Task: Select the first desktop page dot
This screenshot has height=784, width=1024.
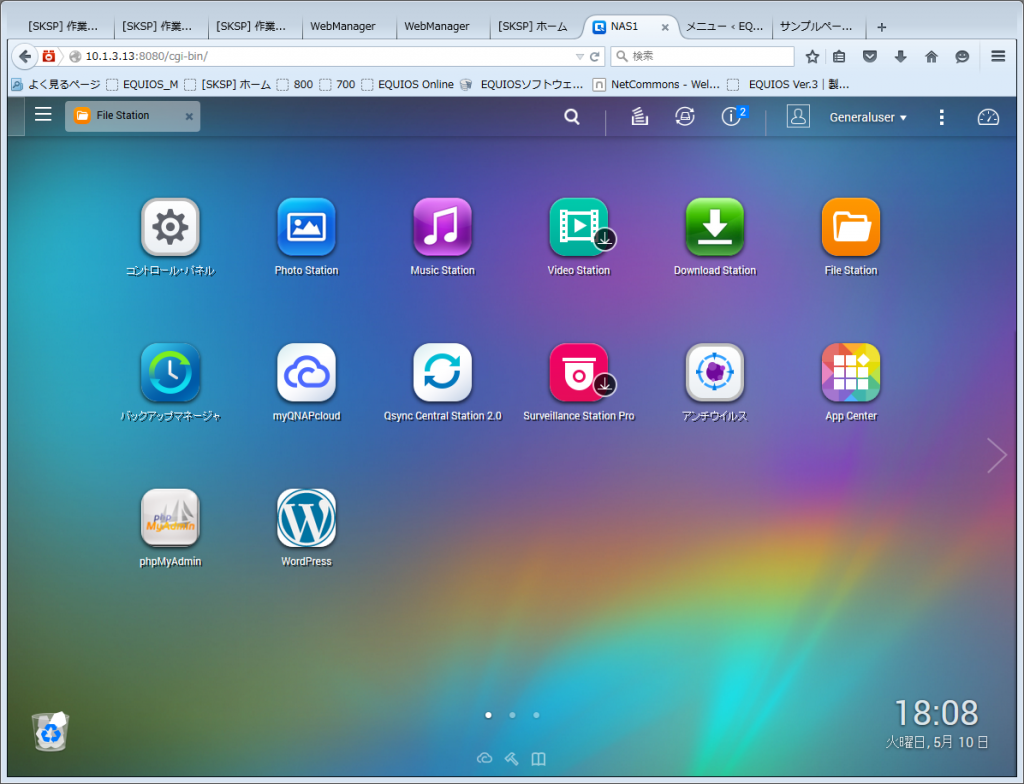Action: point(488,715)
